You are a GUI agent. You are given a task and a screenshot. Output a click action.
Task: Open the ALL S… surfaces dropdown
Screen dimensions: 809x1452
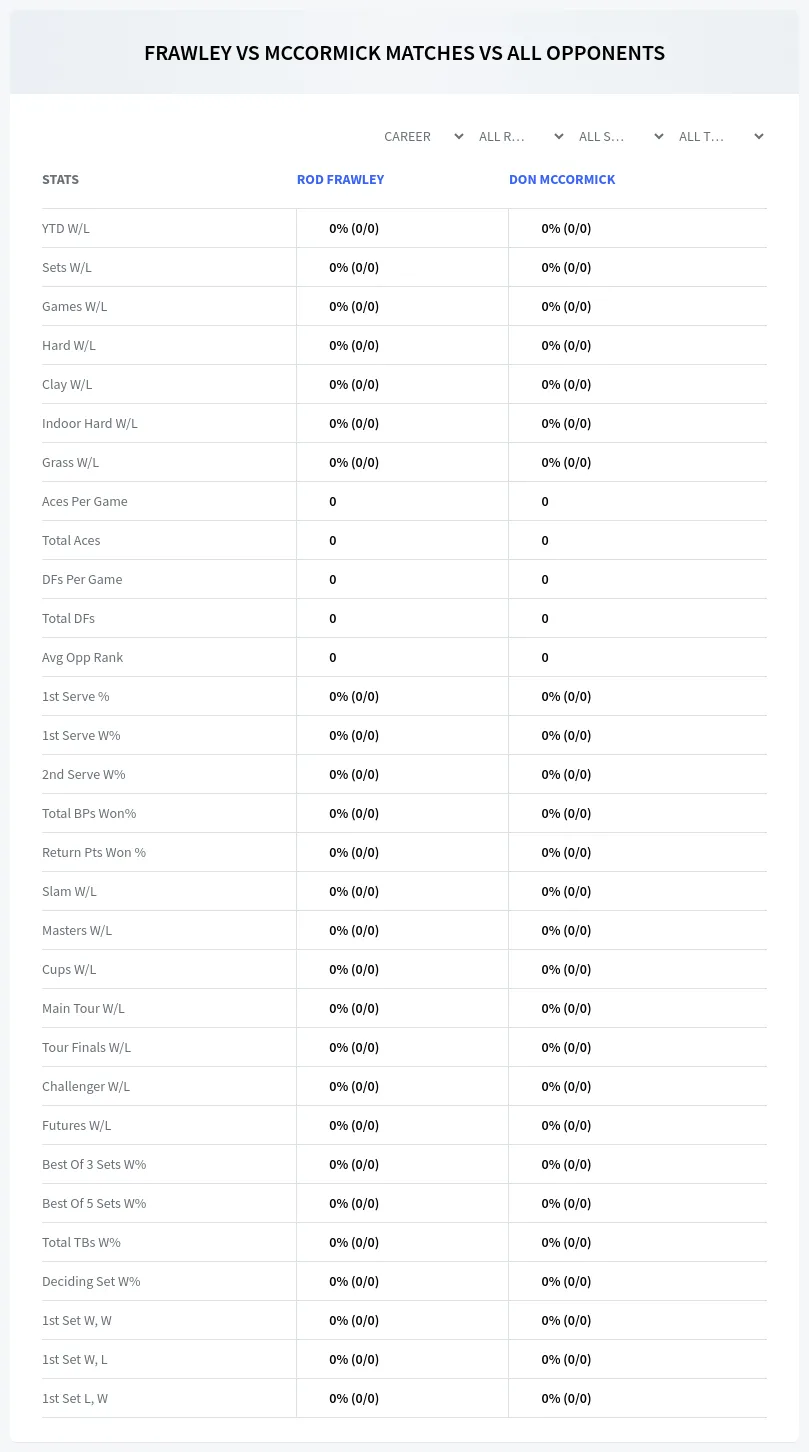pyautogui.click(x=620, y=136)
